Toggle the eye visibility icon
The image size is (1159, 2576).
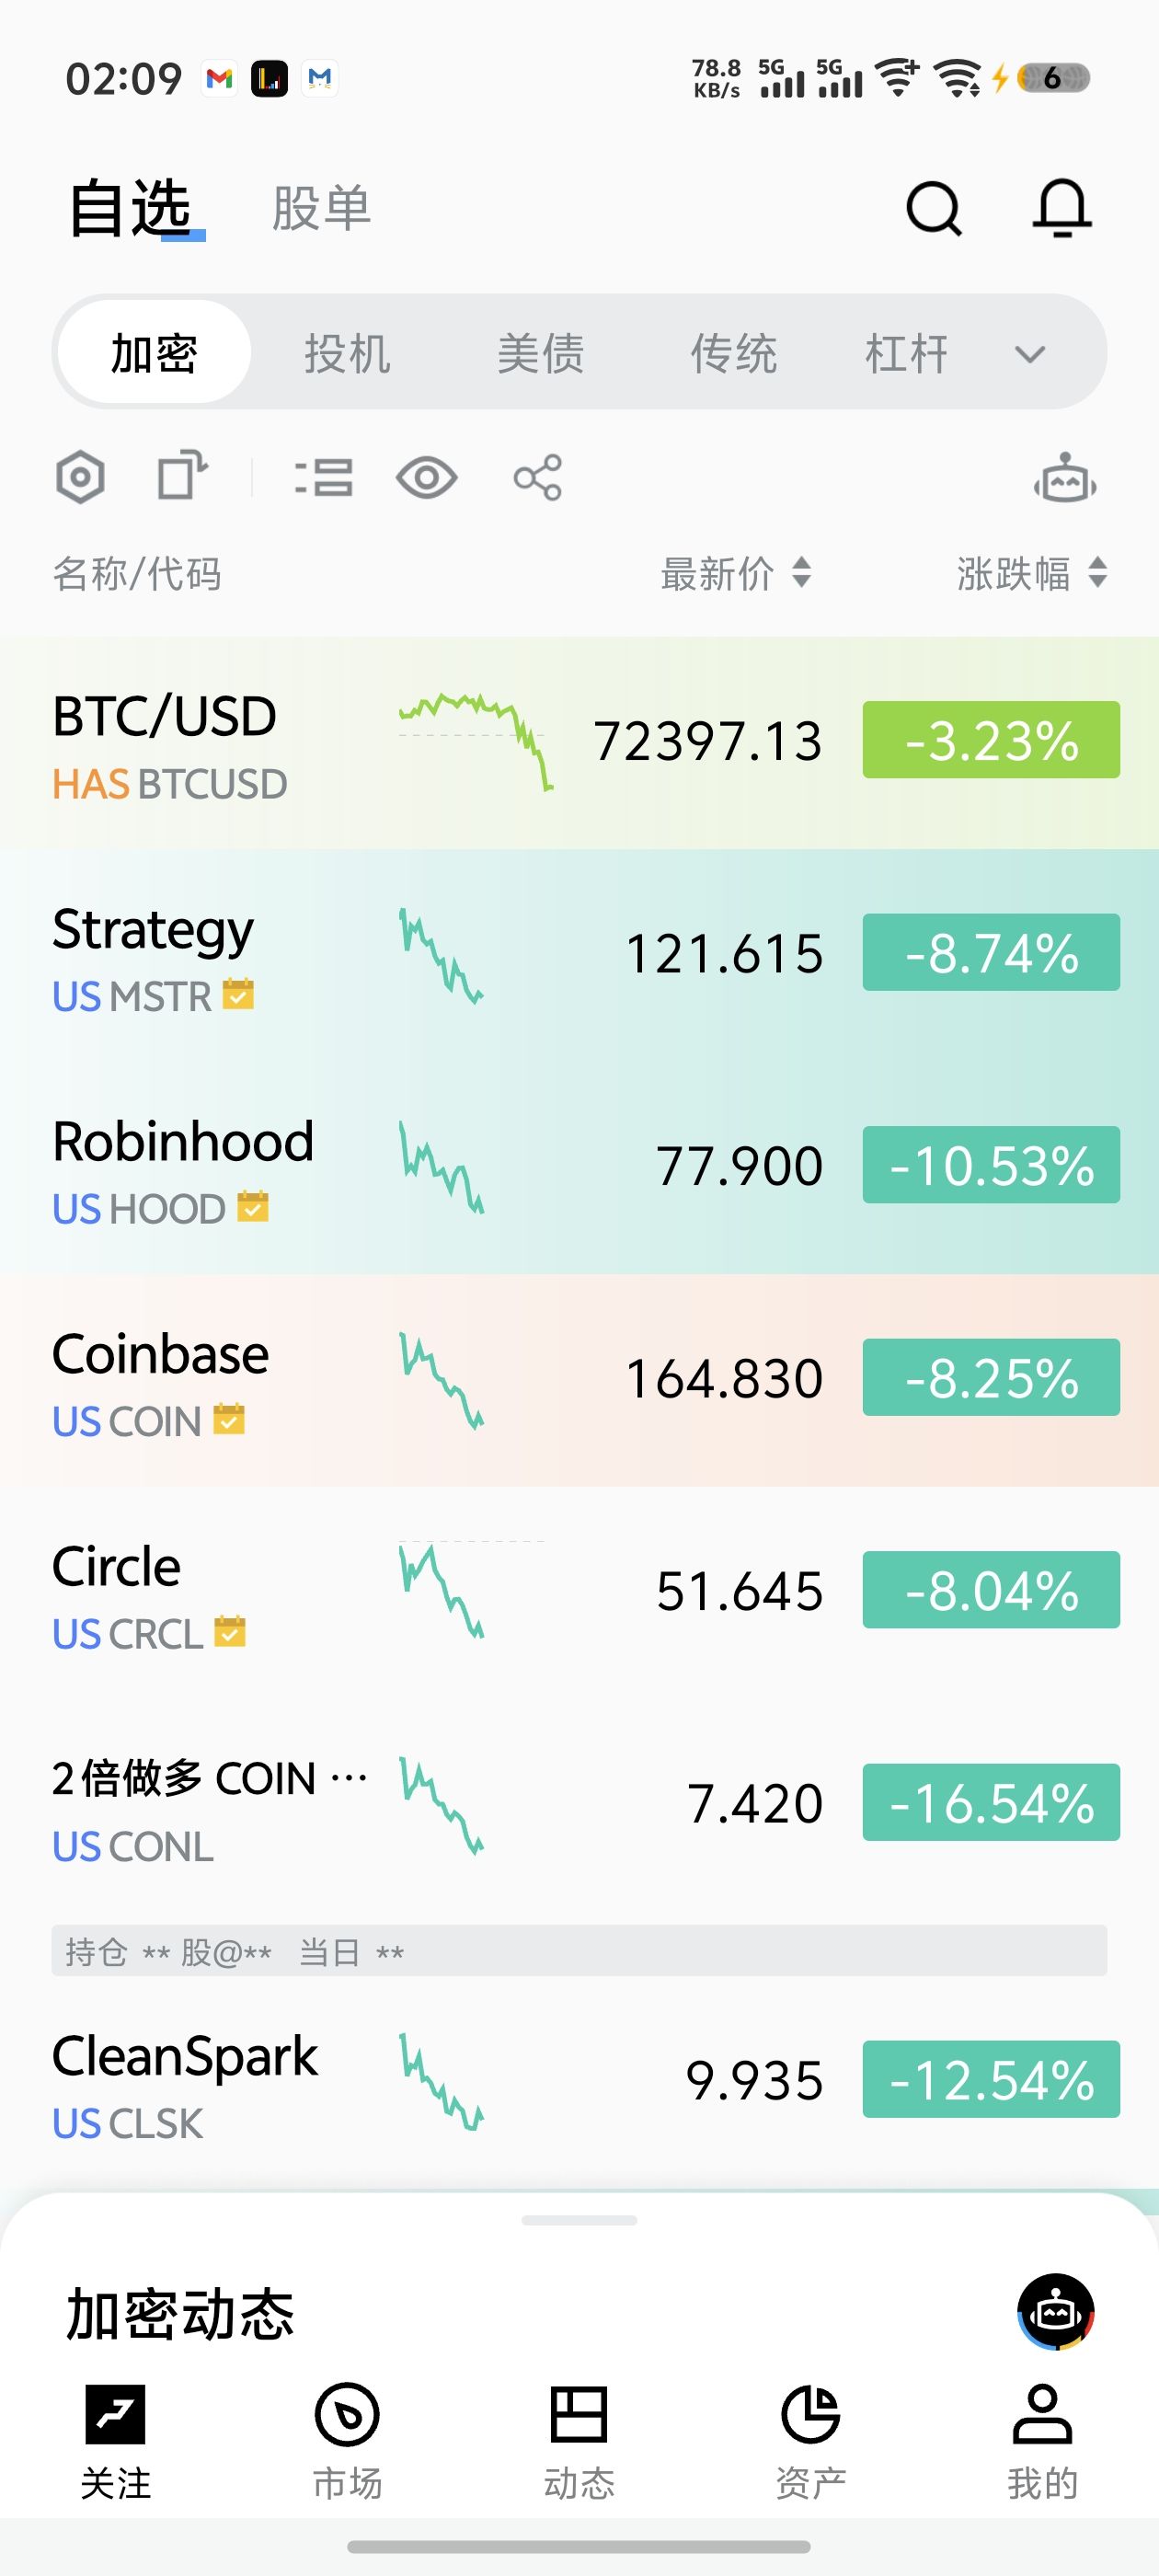(x=426, y=477)
